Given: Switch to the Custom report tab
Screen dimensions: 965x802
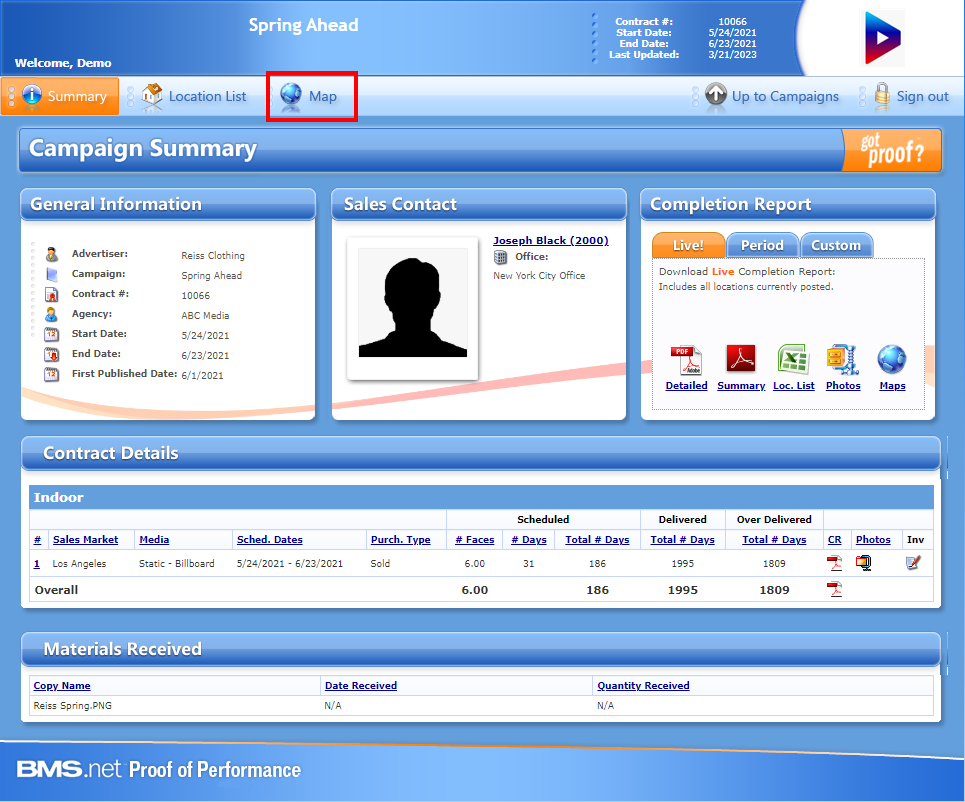Looking at the screenshot, I should pyautogui.click(x=835, y=245).
